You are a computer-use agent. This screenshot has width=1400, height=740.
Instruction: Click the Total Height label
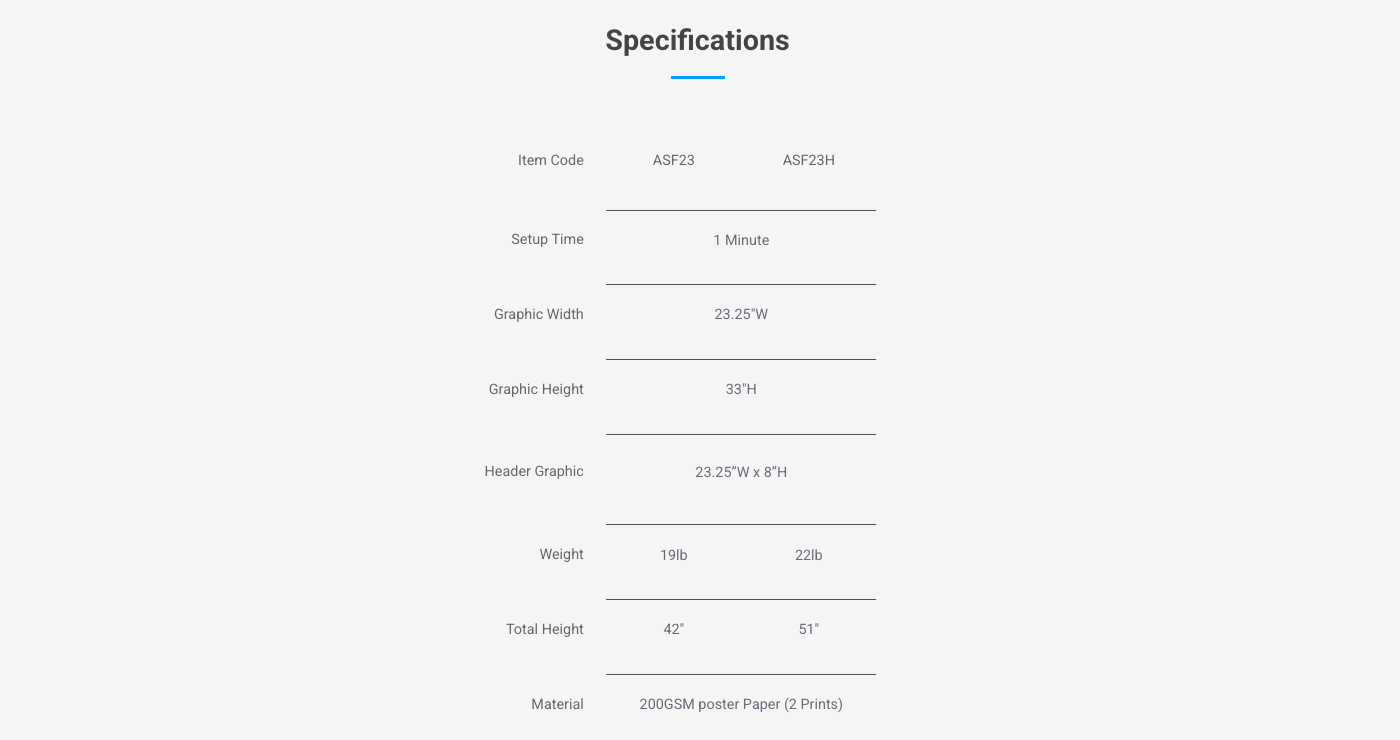coord(544,629)
